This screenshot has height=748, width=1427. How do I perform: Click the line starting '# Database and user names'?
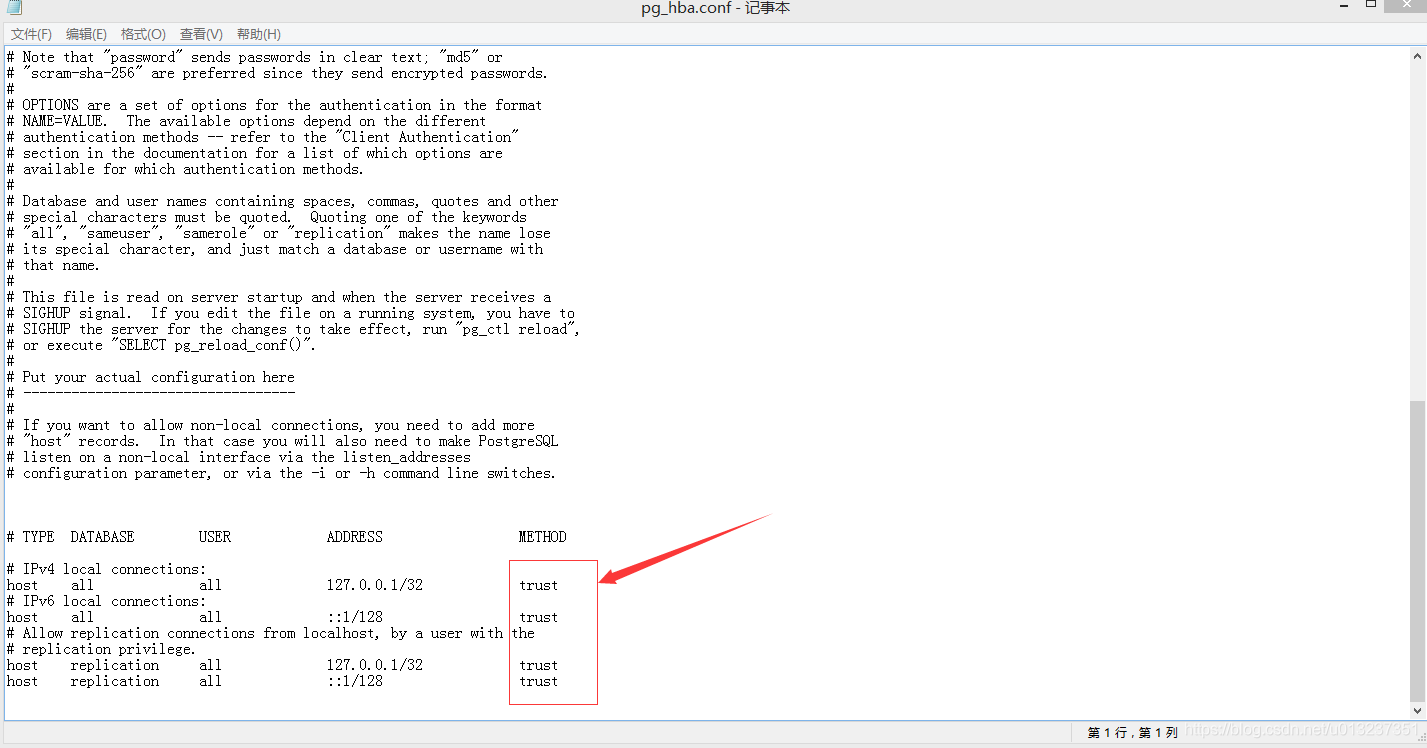(x=282, y=201)
